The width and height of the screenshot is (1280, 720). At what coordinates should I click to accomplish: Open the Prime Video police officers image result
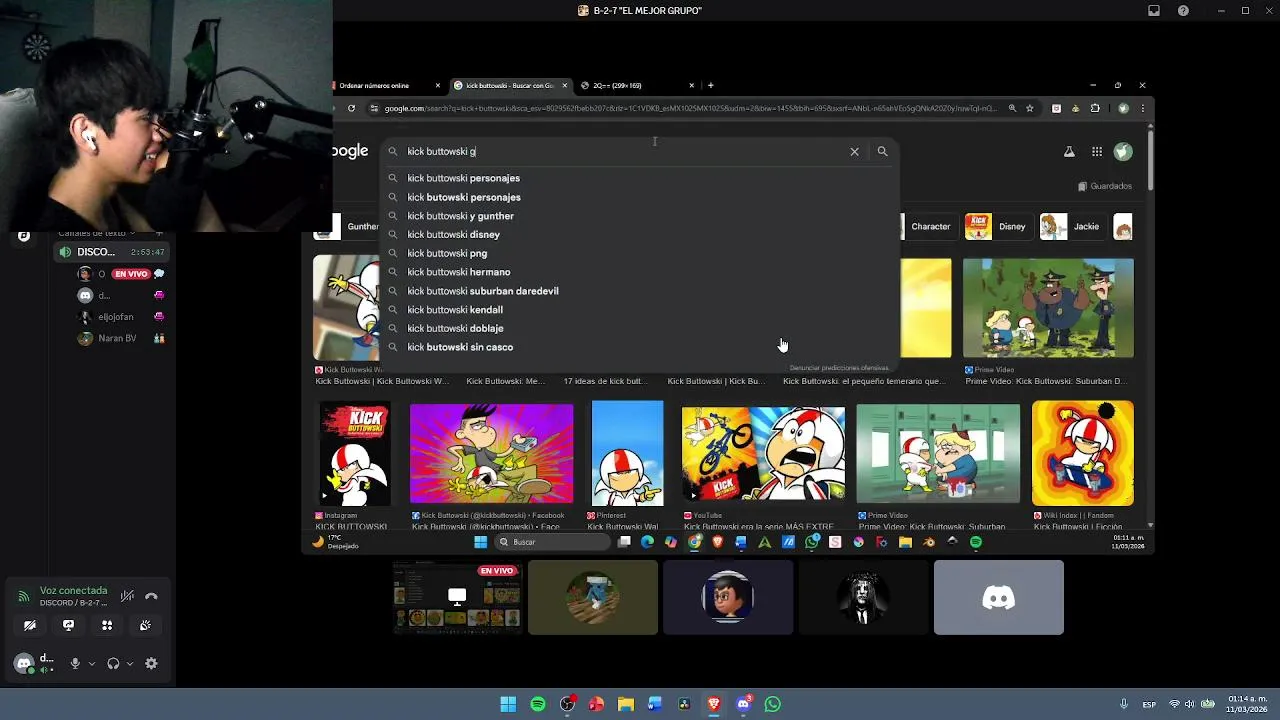click(1048, 308)
